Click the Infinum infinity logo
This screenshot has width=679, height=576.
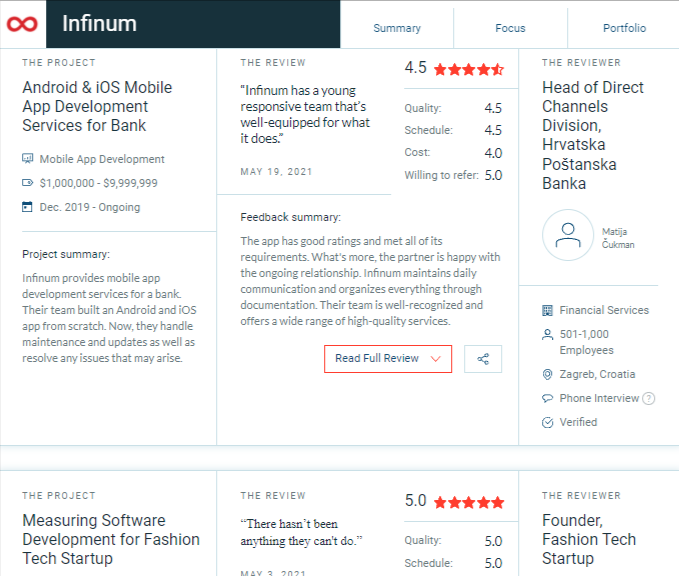tap(22, 24)
